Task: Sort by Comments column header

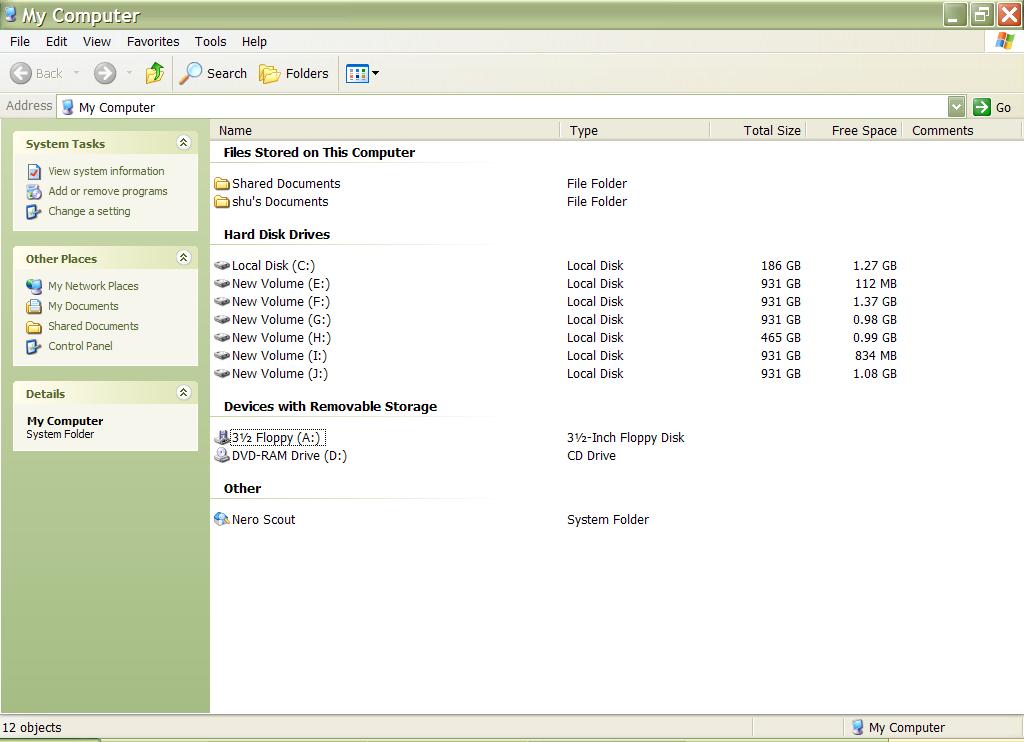Action: [x=961, y=131]
